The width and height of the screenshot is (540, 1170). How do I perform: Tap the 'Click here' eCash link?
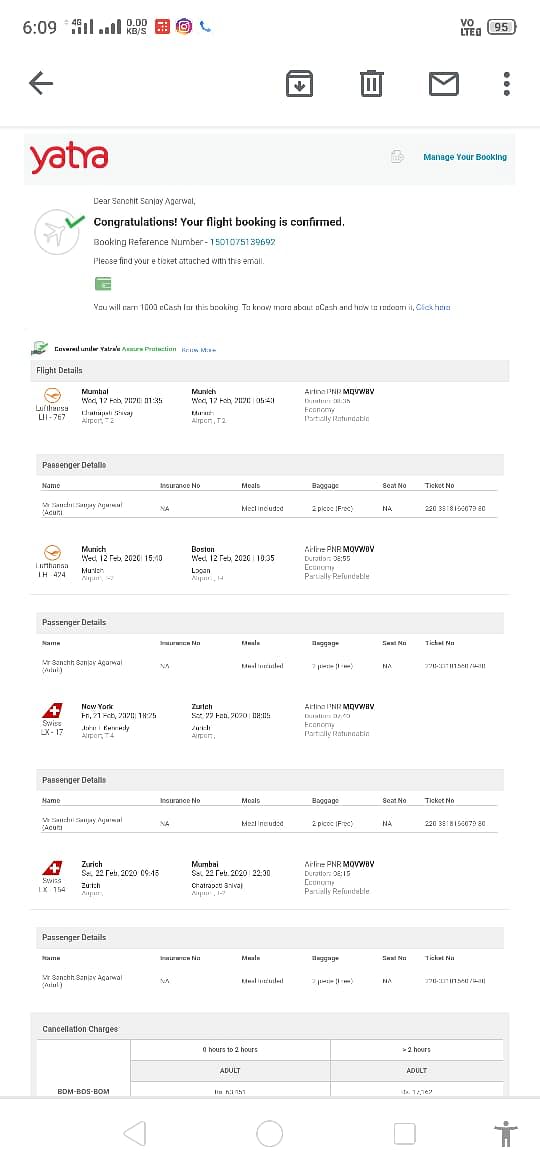[433, 307]
